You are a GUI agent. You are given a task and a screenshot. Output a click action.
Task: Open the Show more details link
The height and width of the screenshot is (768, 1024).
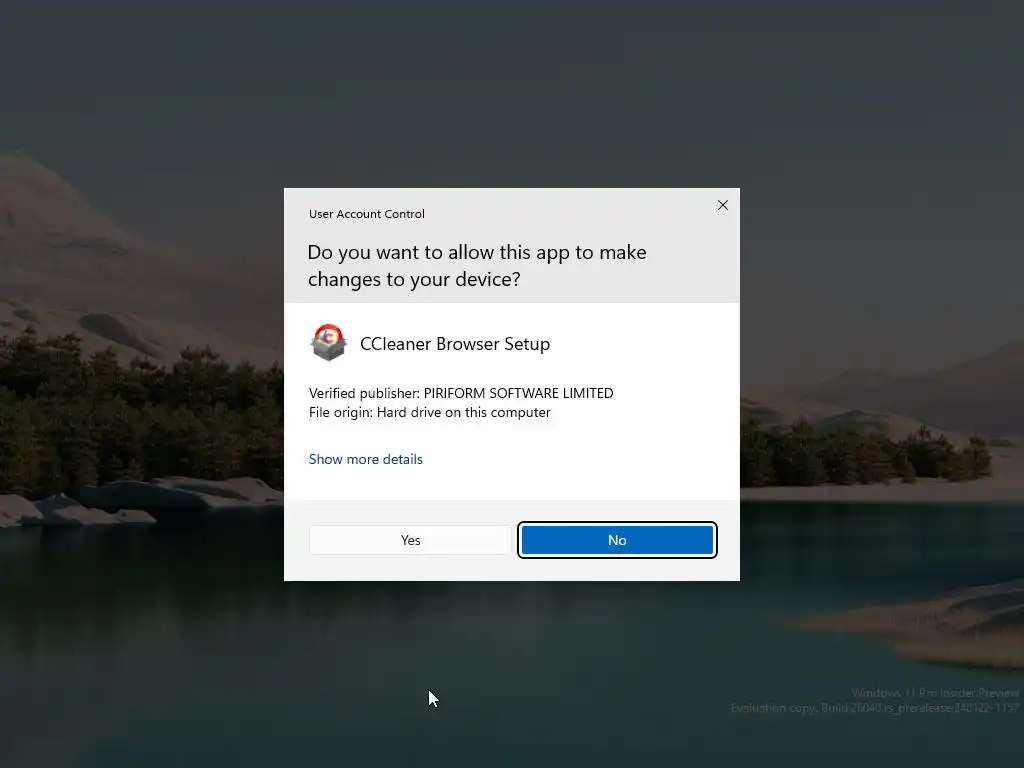pos(366,459)
